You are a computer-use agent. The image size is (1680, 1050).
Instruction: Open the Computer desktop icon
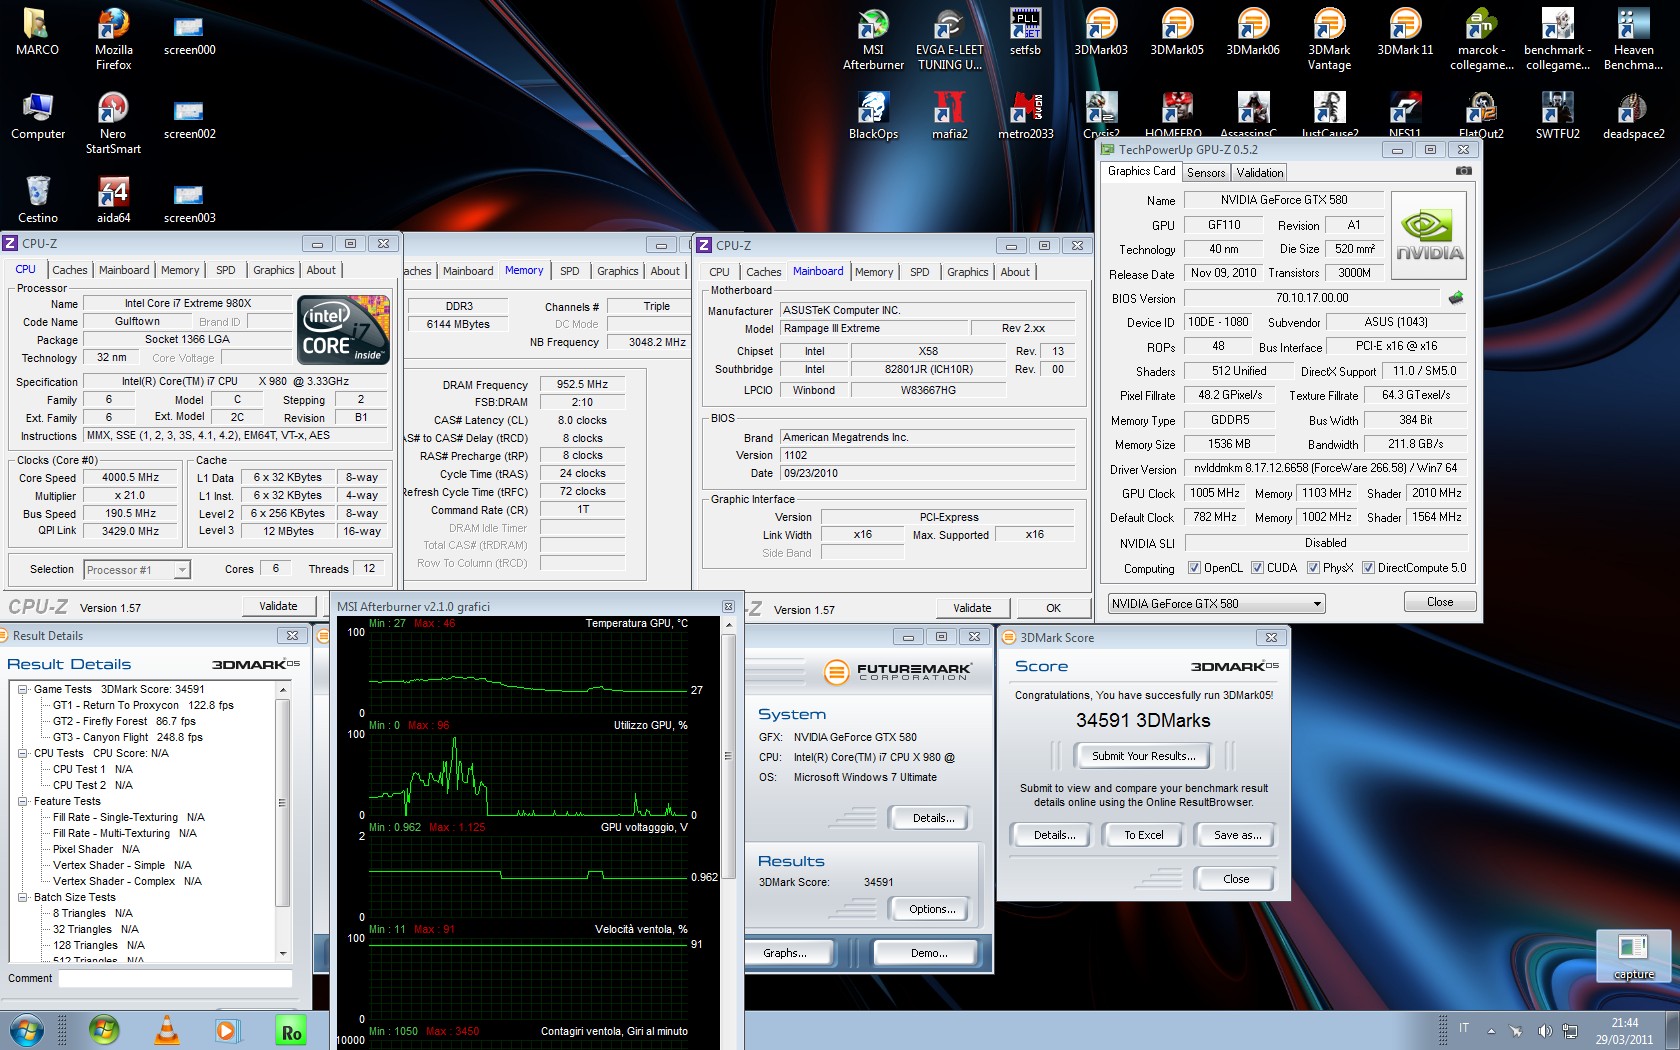coord(38,115)
